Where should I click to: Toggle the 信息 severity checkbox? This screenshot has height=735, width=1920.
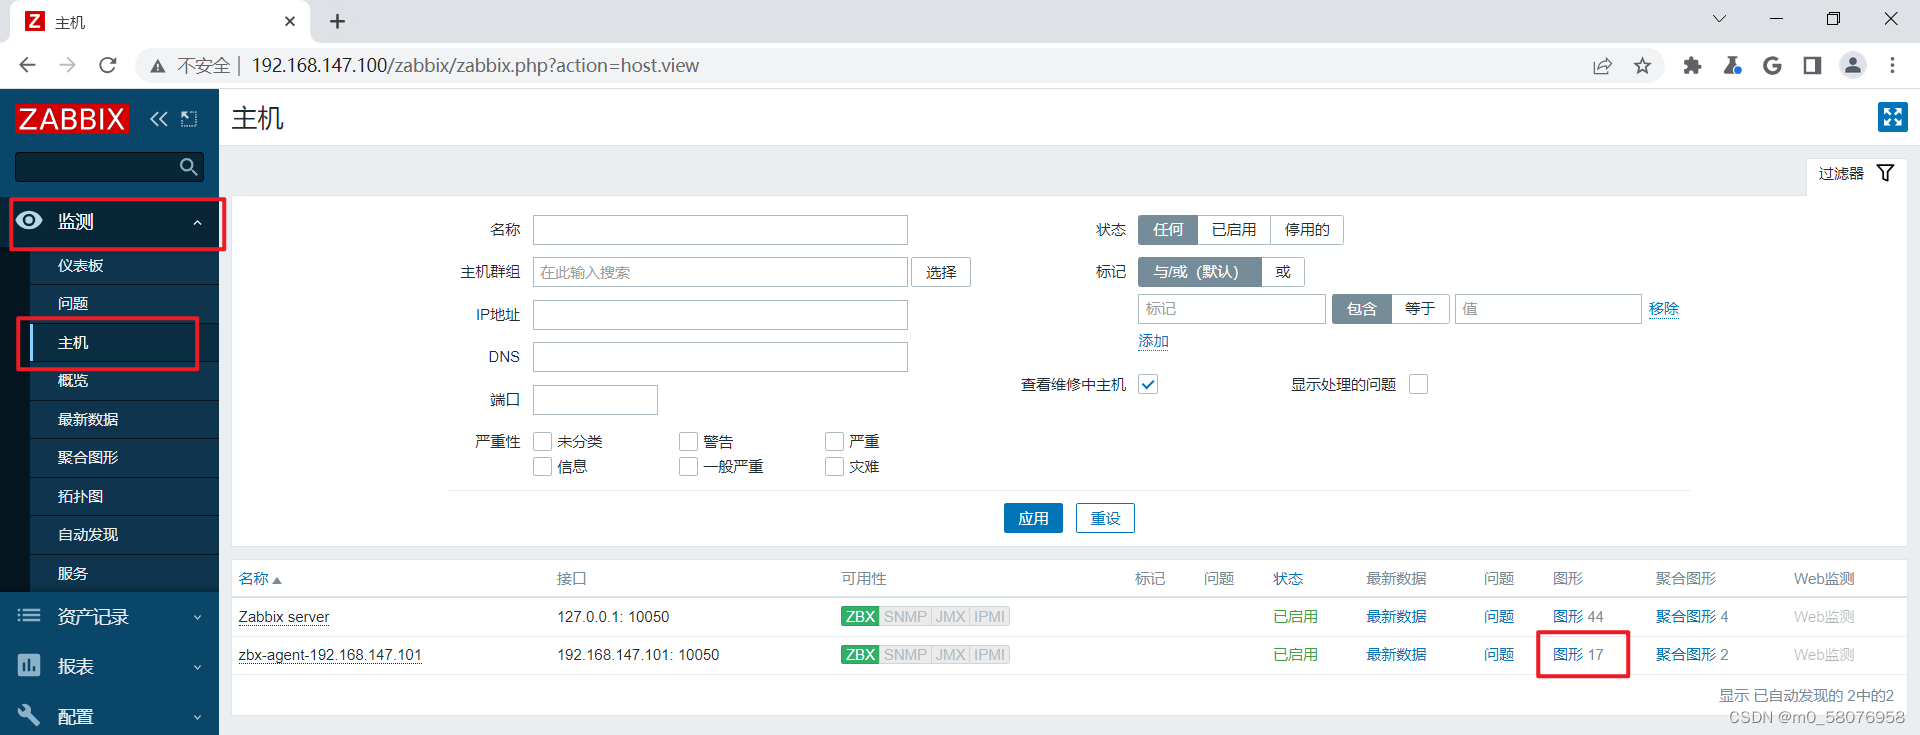[x=543, y=466]
